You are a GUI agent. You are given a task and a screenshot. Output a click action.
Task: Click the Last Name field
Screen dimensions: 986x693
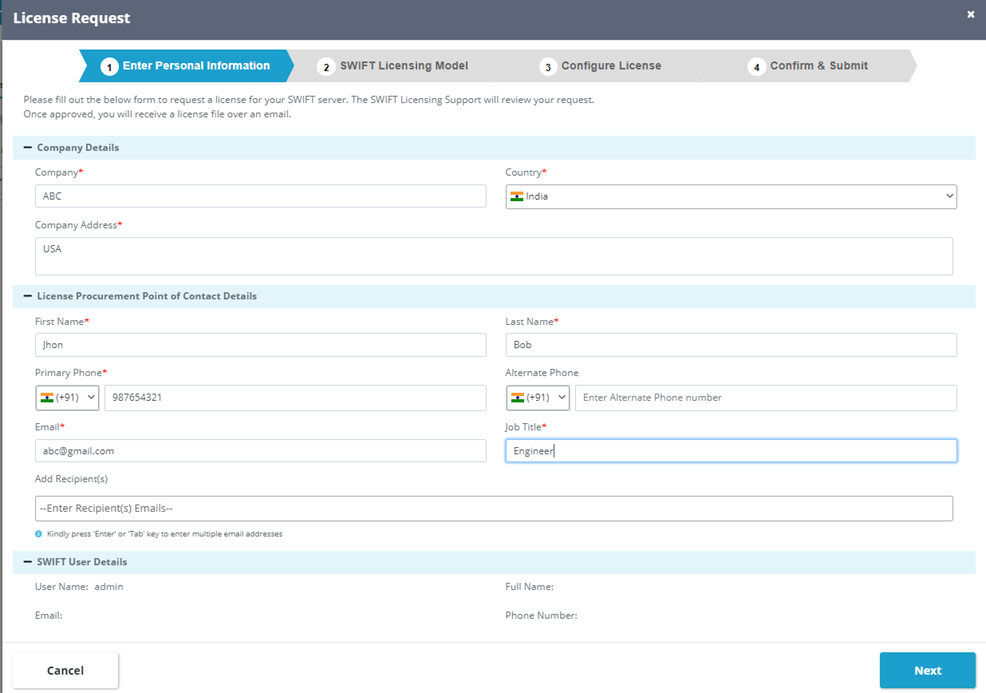[x=731, y=345]
